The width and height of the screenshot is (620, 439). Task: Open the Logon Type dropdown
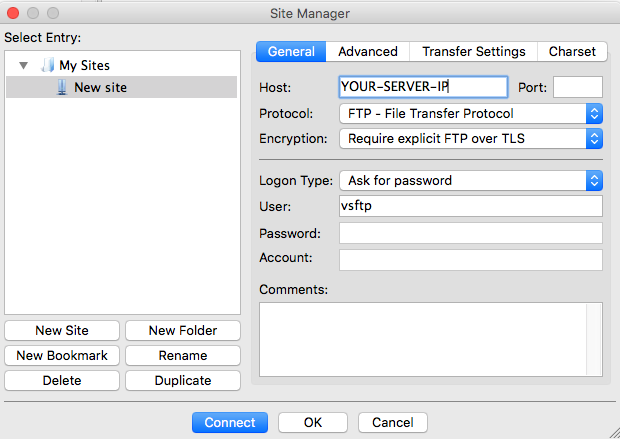tap(471, 181)
